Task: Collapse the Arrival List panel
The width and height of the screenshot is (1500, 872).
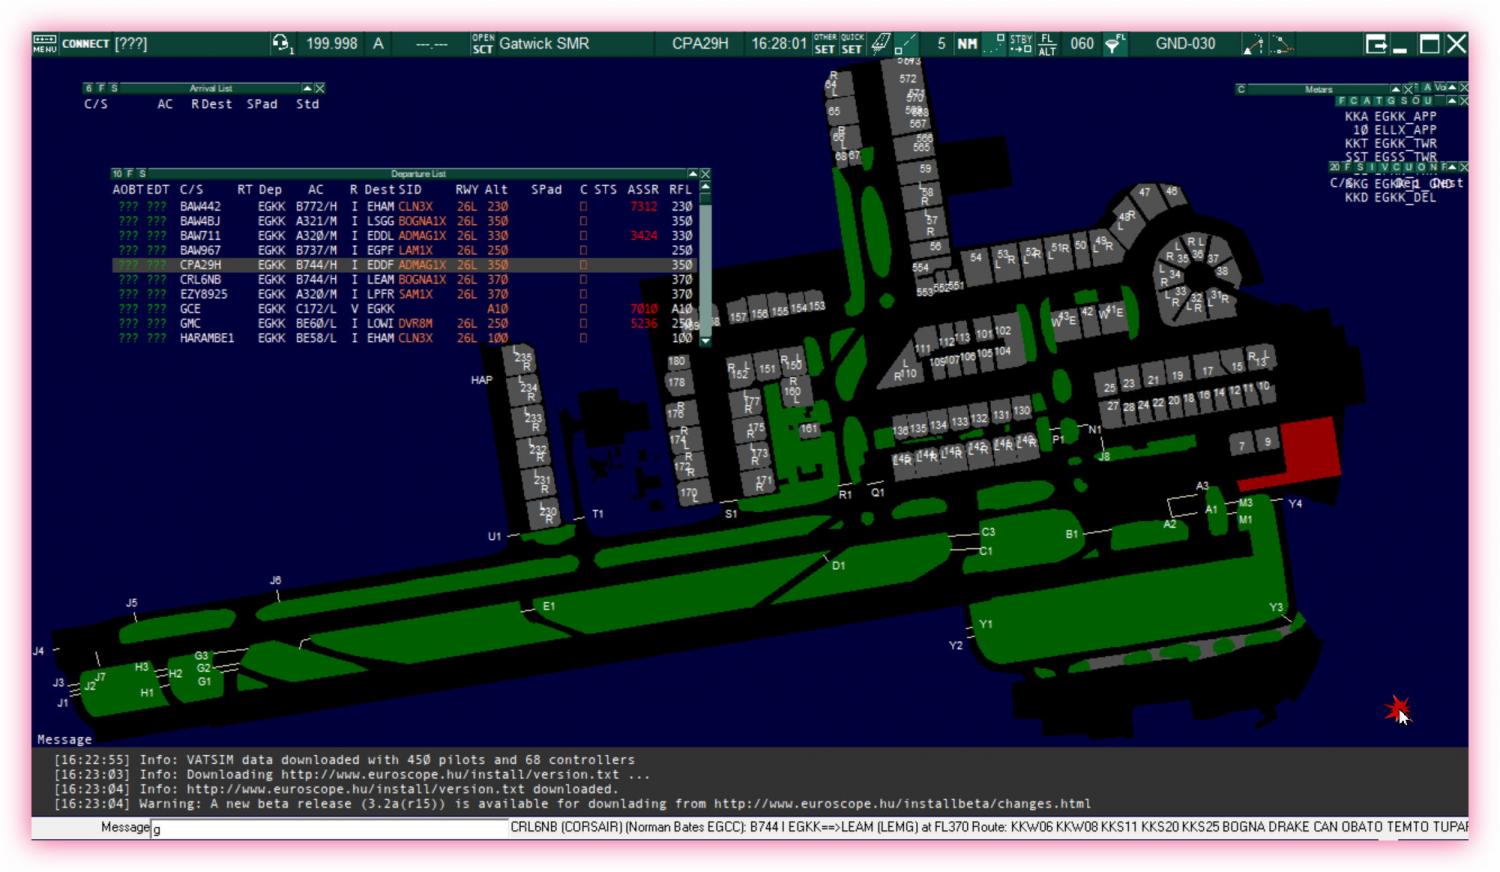Action: (x=307, y=88)
